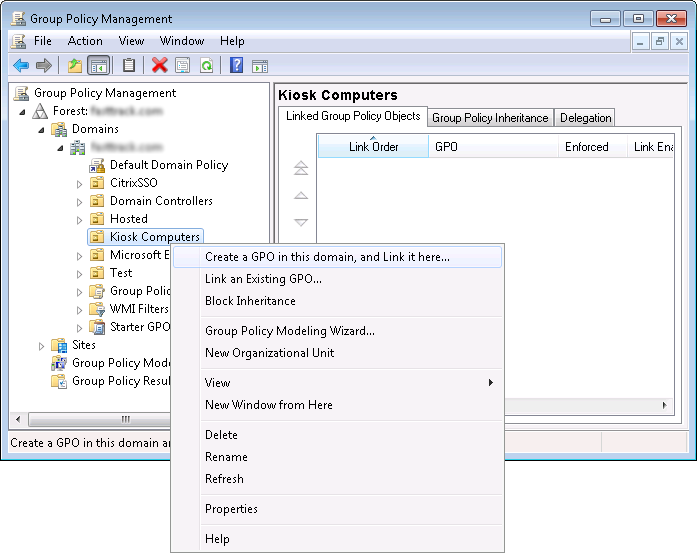This screenshot has width=697, height=553.
Task: Select Delete in the context menu
Action: (x=337, y=435)
